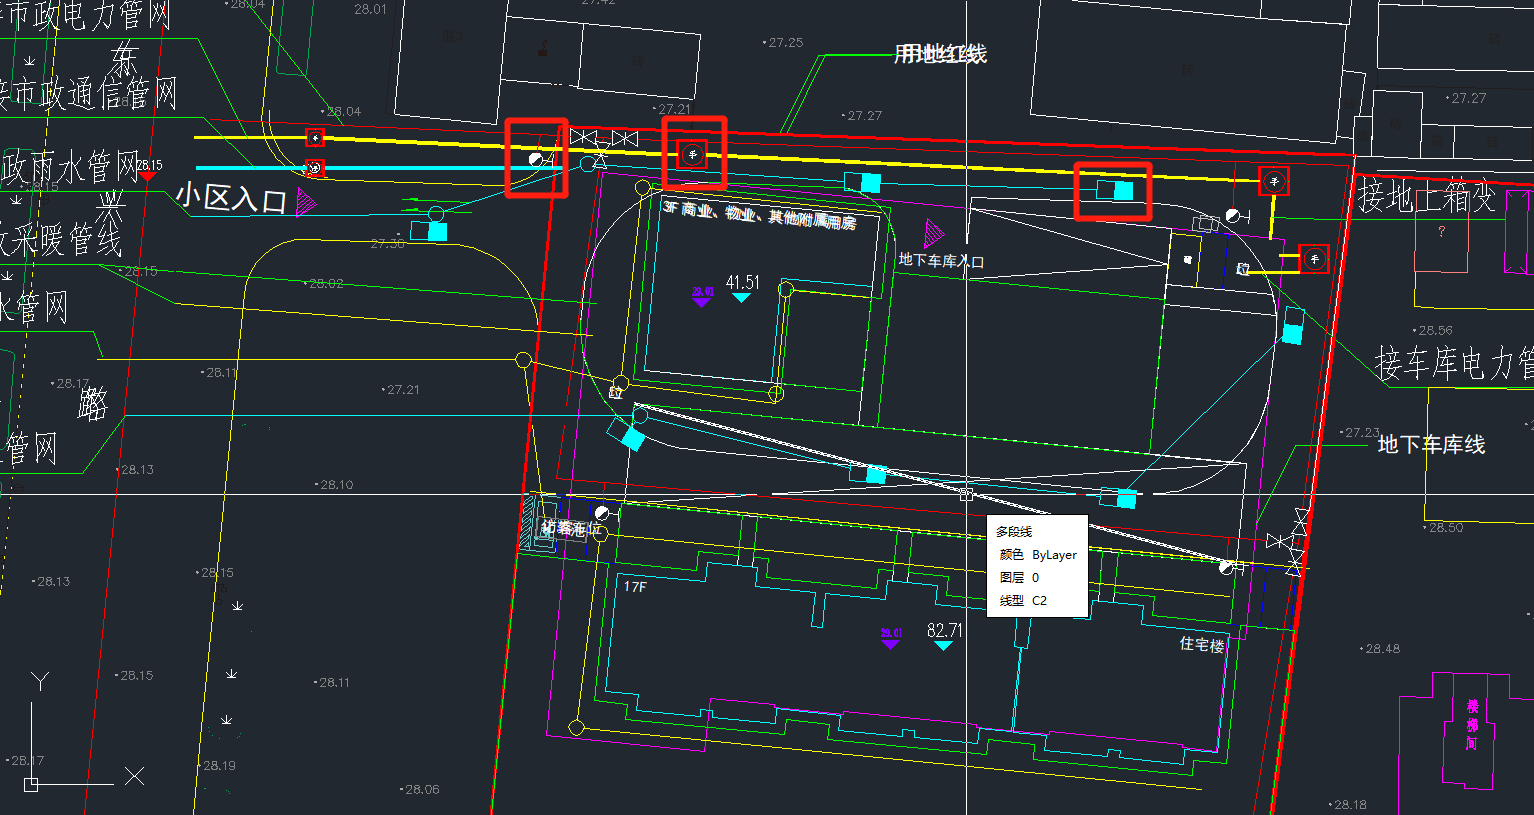Click the elevation point 27.23
This screenshot has width=1534, height=815.
(1360, 433)
